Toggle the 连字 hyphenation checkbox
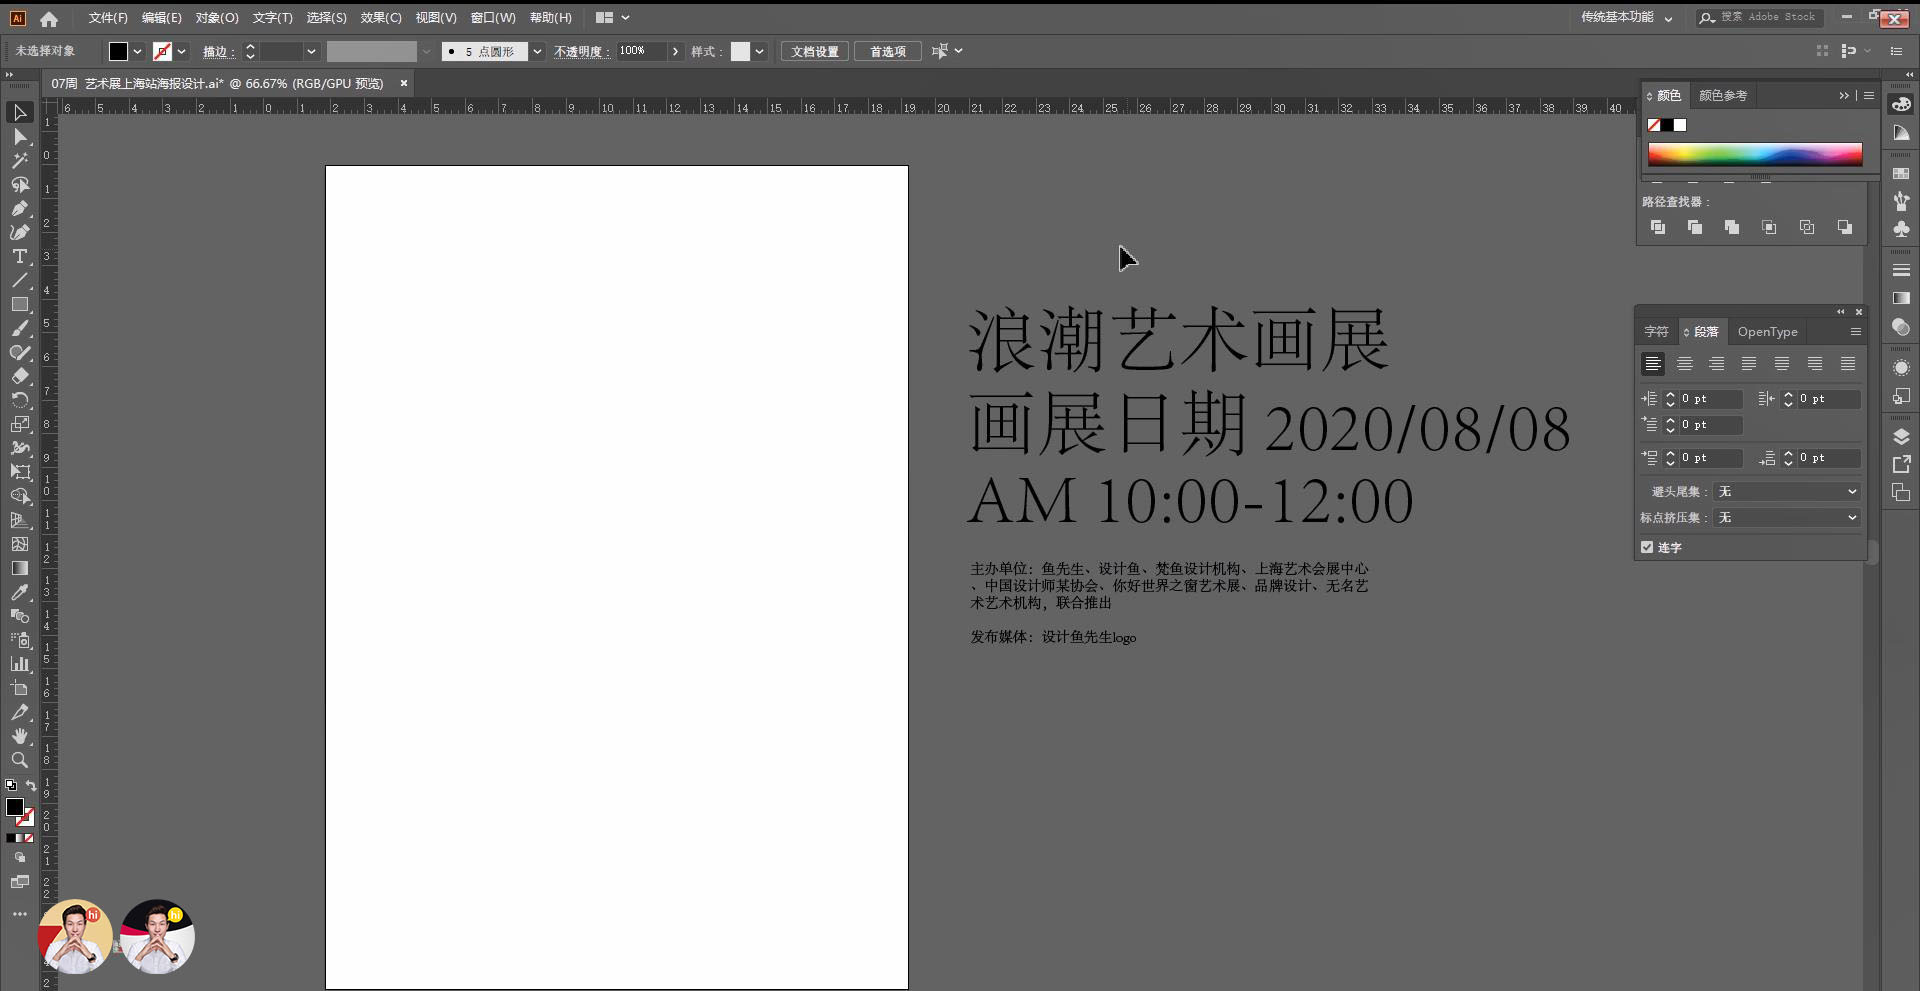 pos(1647,547)
